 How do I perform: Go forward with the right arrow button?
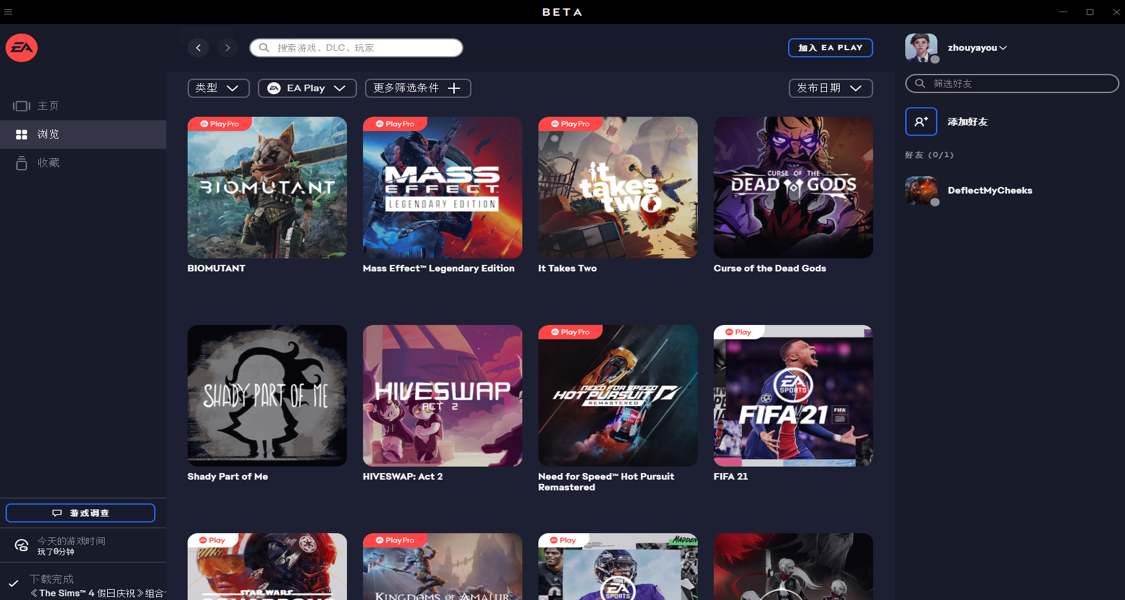click(x=227, y=48)
